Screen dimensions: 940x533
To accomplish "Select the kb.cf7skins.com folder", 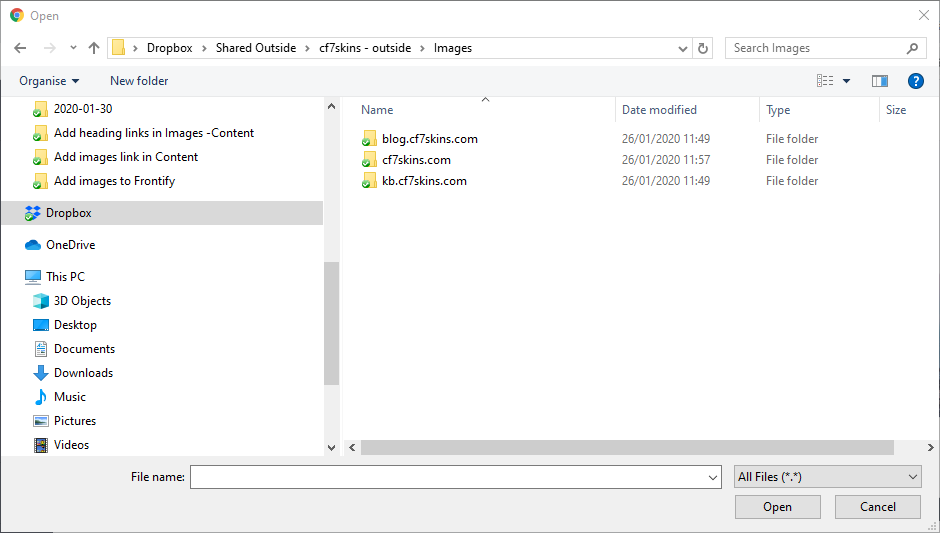I will tap(424, 181).
